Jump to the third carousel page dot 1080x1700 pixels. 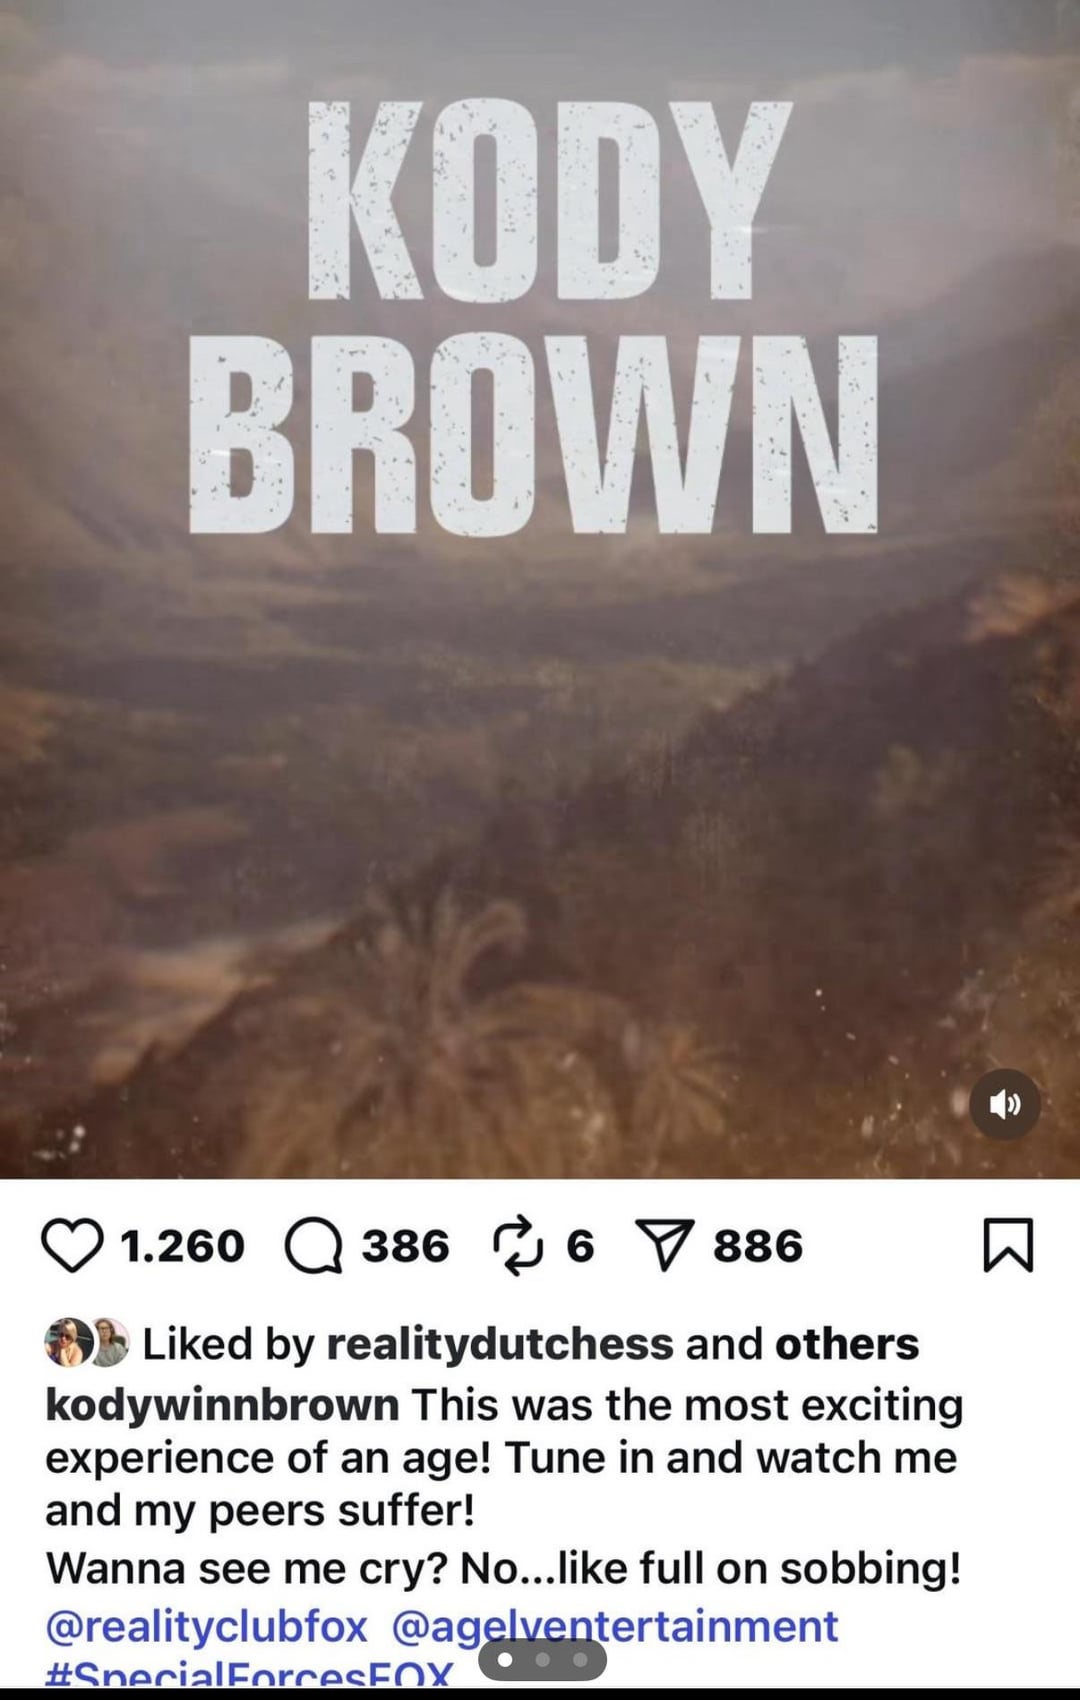tap(580, 1660)
